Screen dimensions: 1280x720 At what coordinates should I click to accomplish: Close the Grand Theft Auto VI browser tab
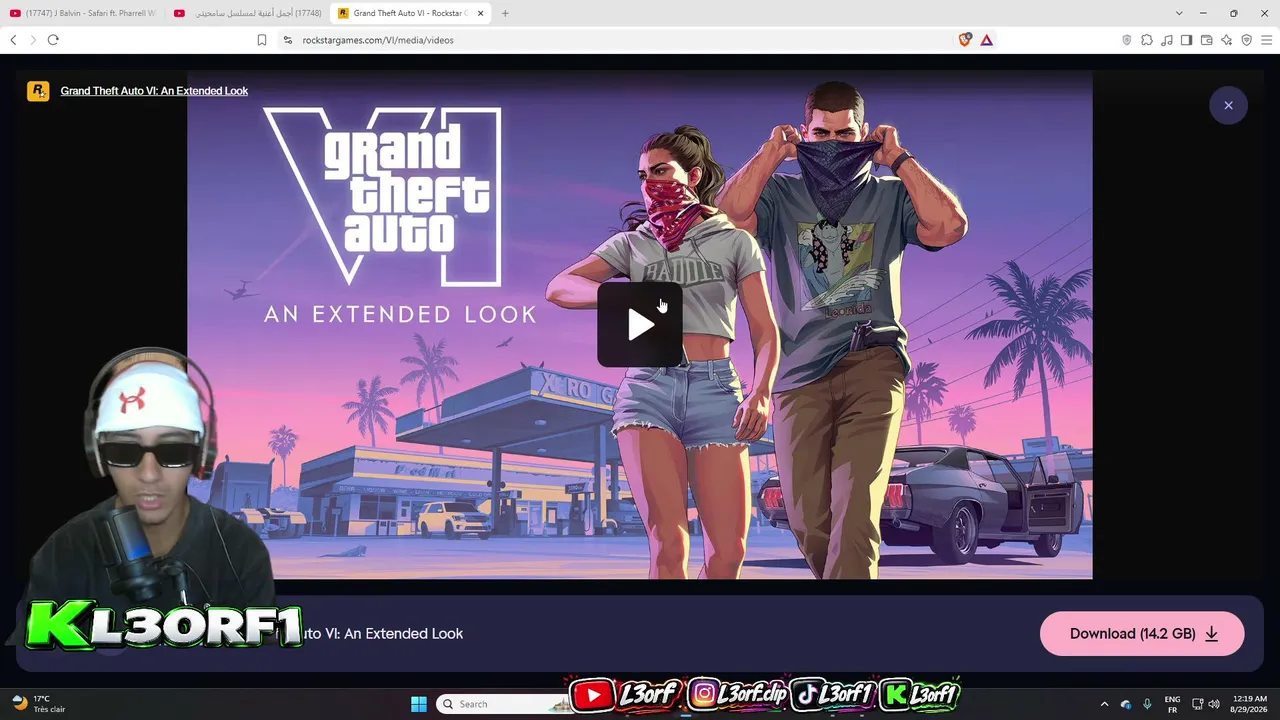[481, 13]
